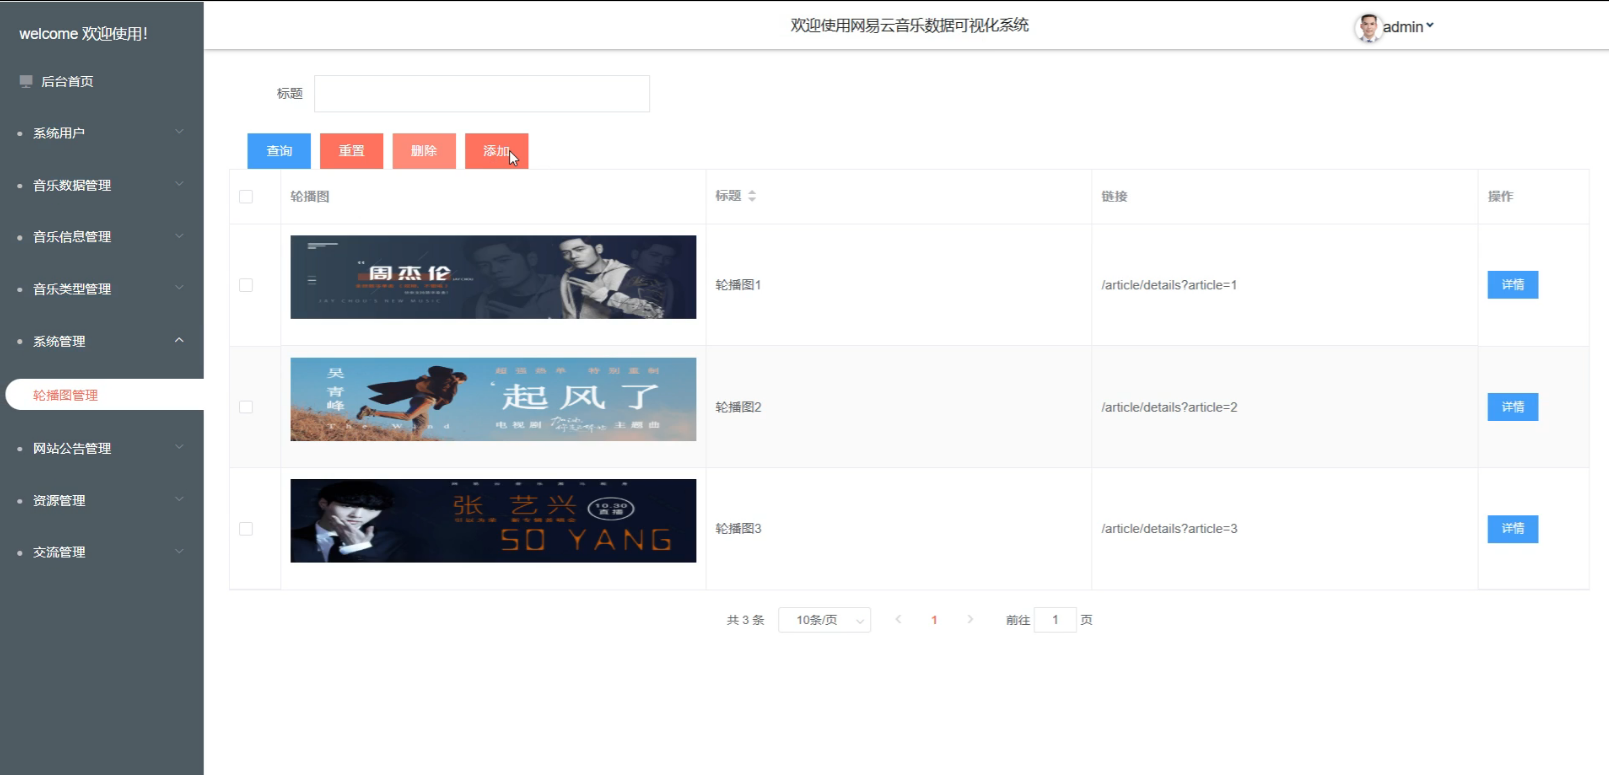Open 详情 for row 轮播图3
The height and width of the screenshot is (775, 1609).
[x=1513, y=529]
